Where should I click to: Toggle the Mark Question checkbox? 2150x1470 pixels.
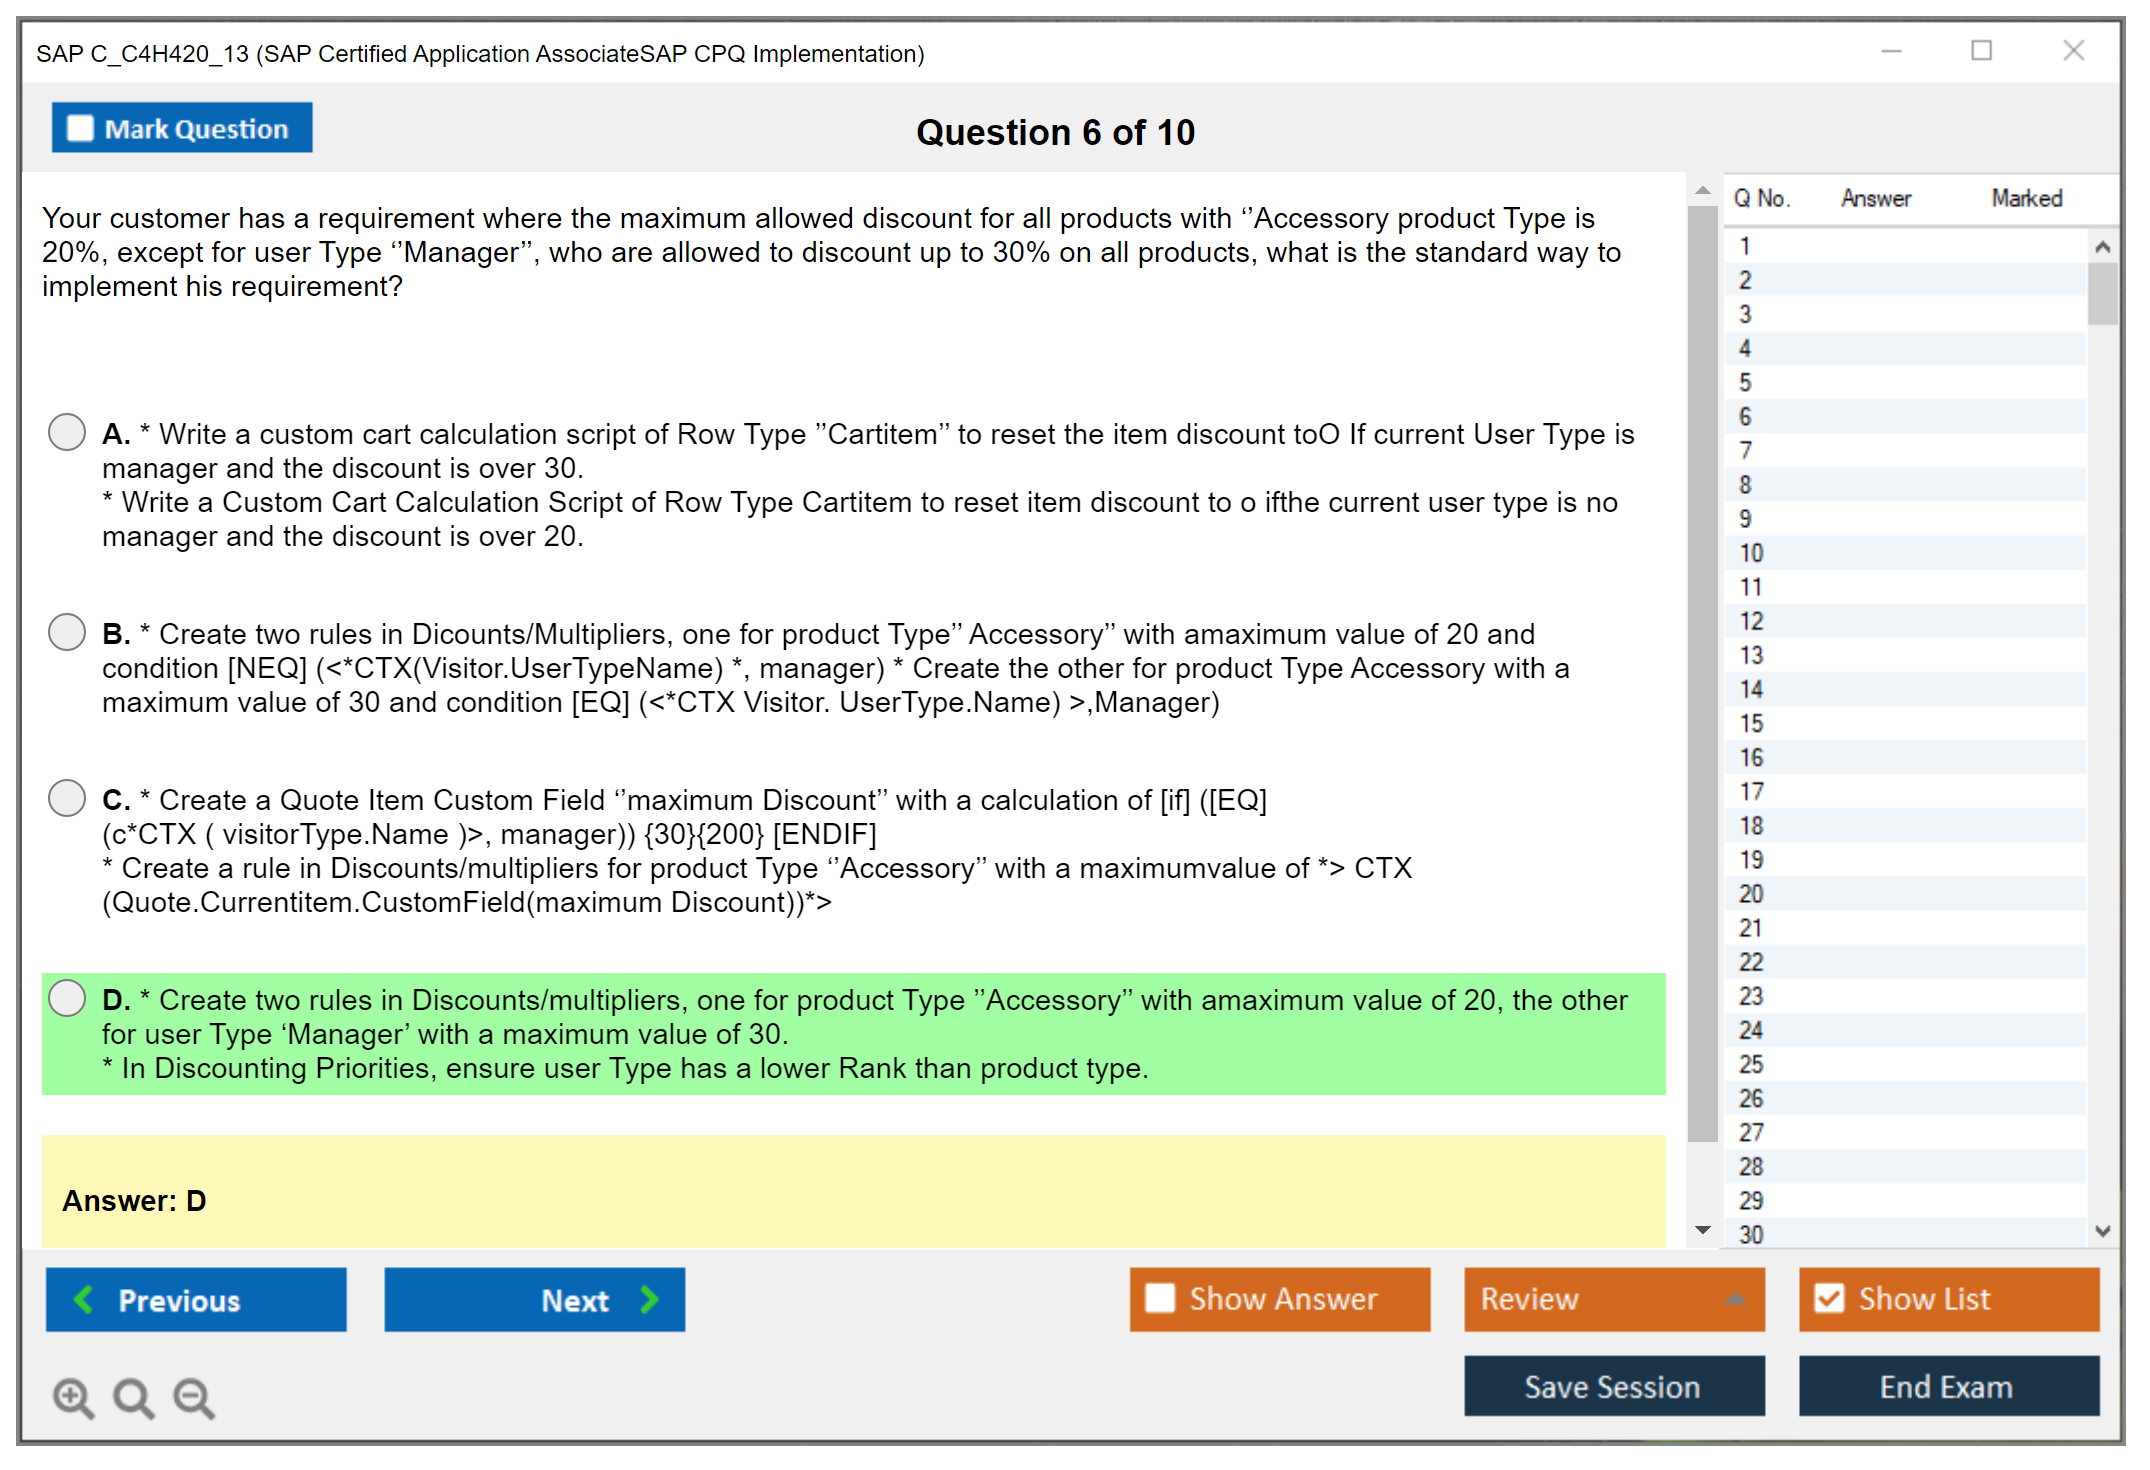tap(80, 128)
